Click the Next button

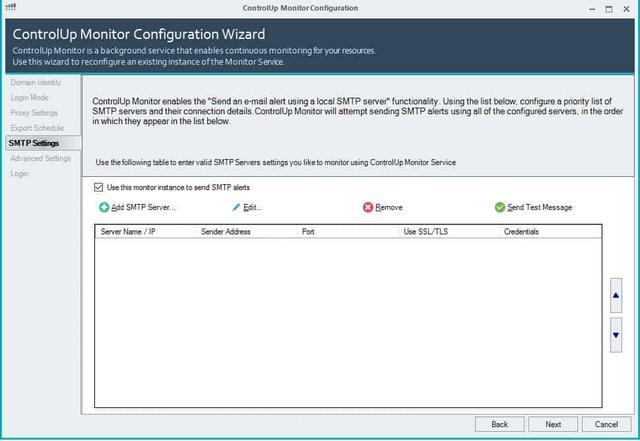tap(553, 424)
